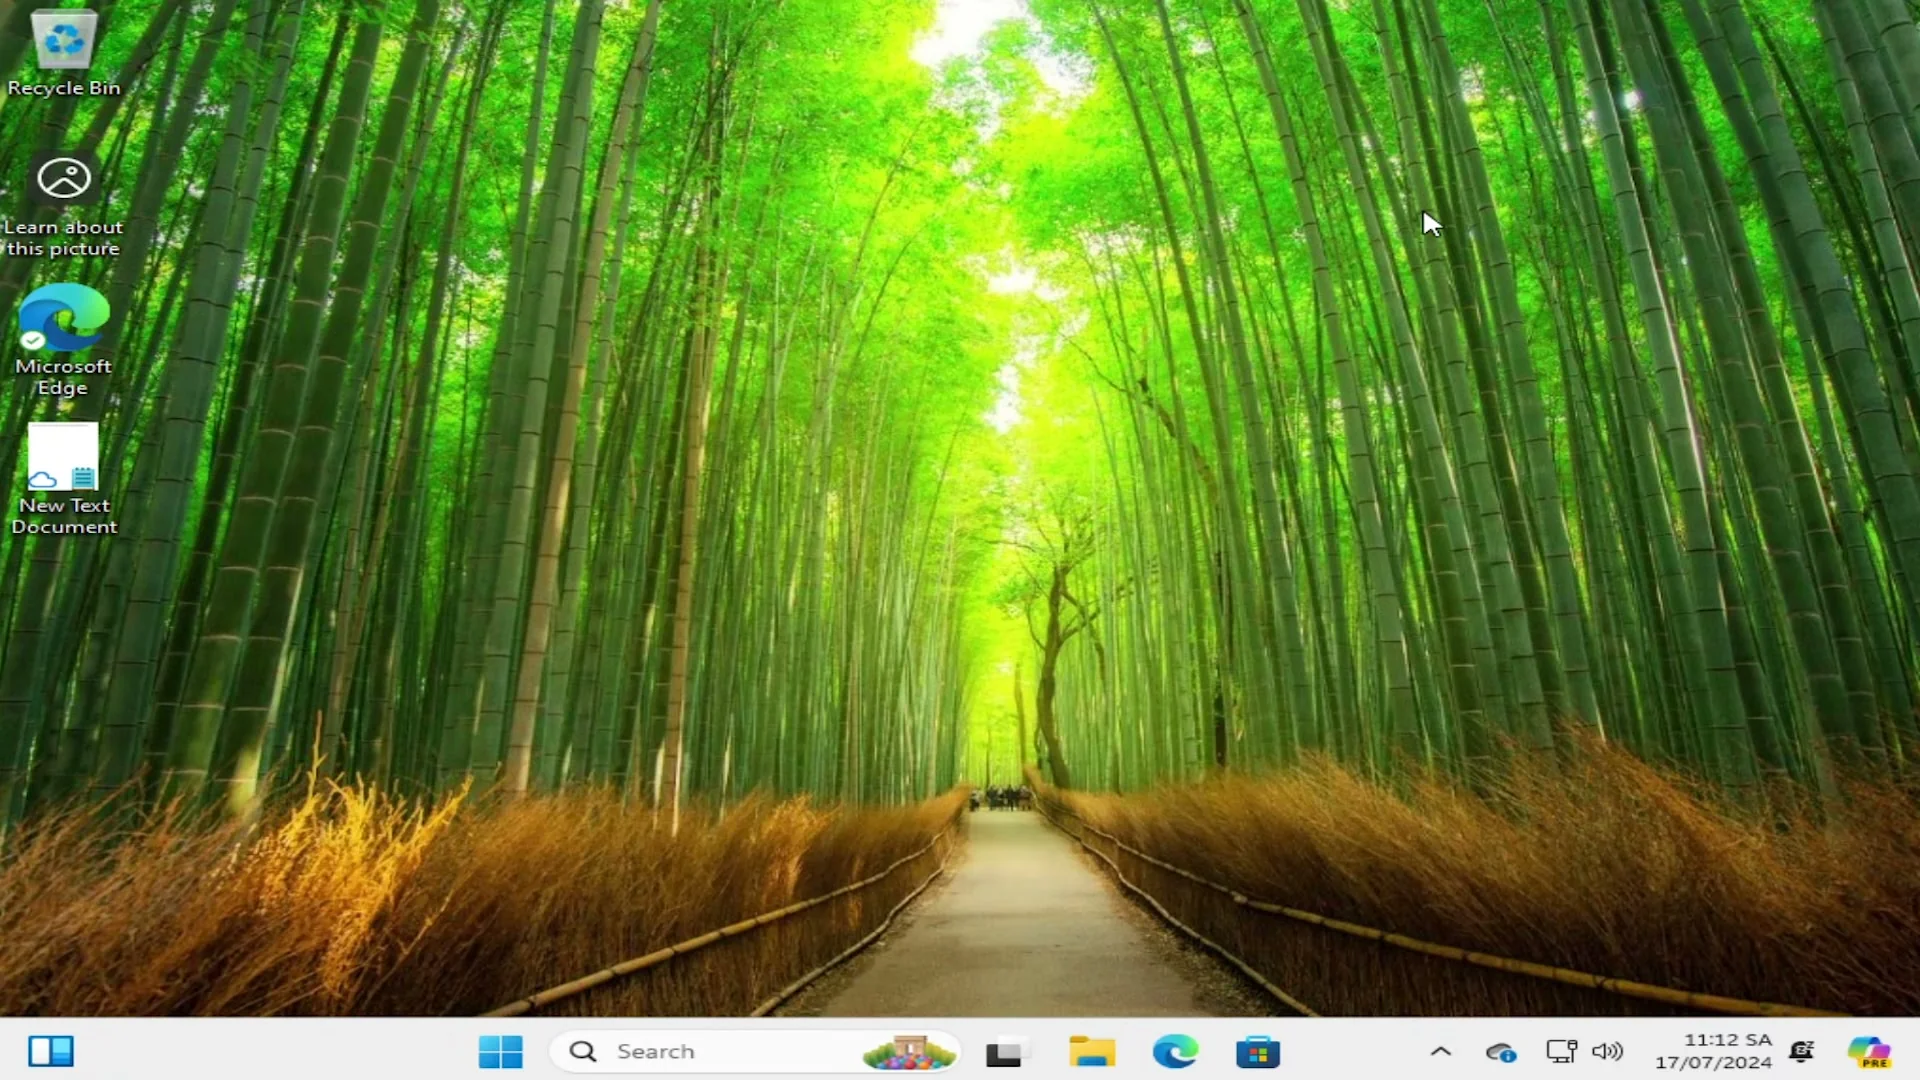Expand the hidden system tray icons chevron
Image resolution: width=1920 pixels, height=1080 pixels.
(1441, 1051)
